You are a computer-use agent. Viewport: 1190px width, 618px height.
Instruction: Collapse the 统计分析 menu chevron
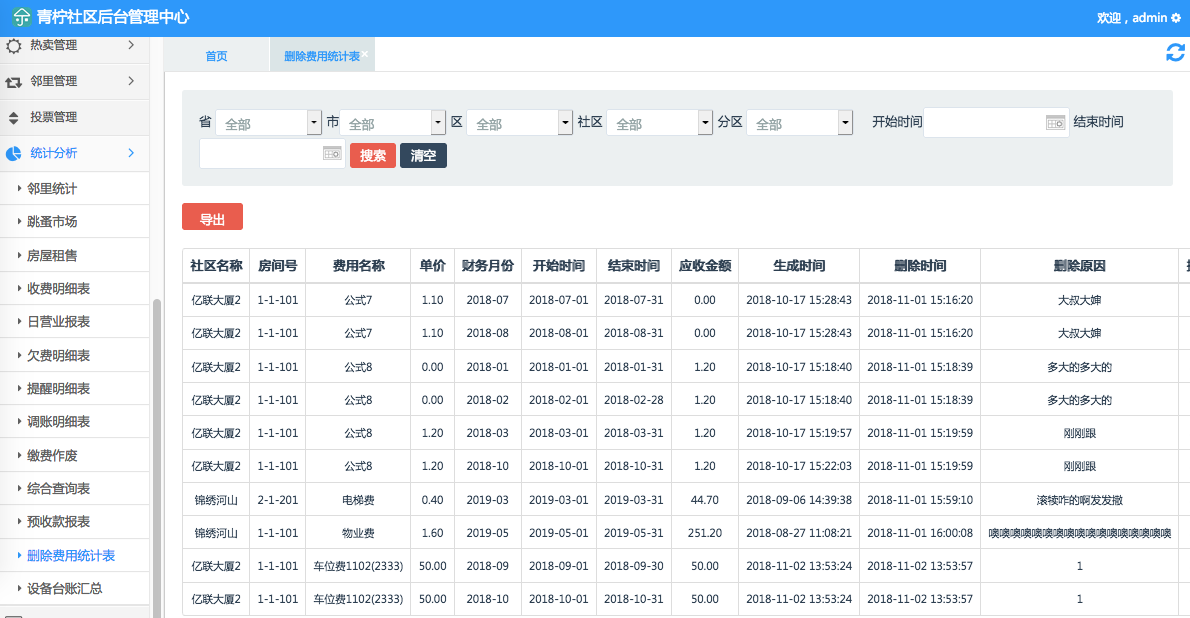click(x=131, y=153)
